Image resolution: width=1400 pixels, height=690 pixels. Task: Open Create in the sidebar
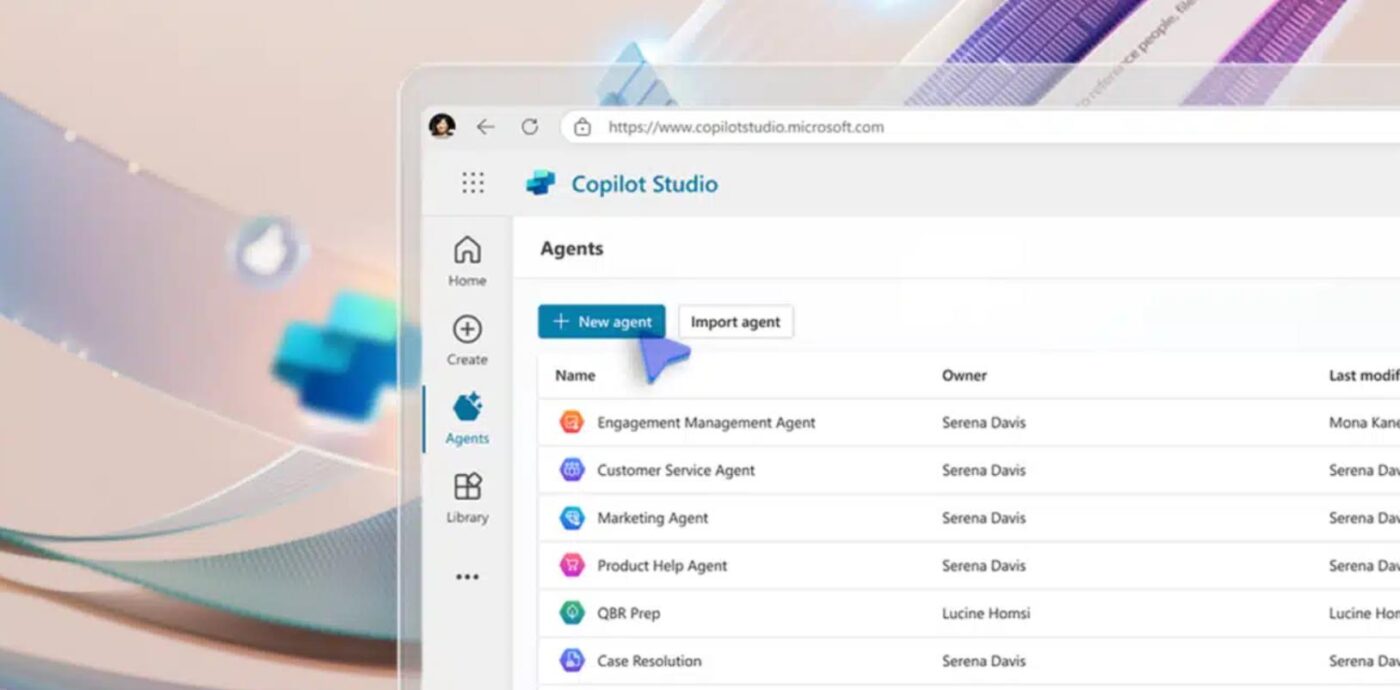point(467,340)
